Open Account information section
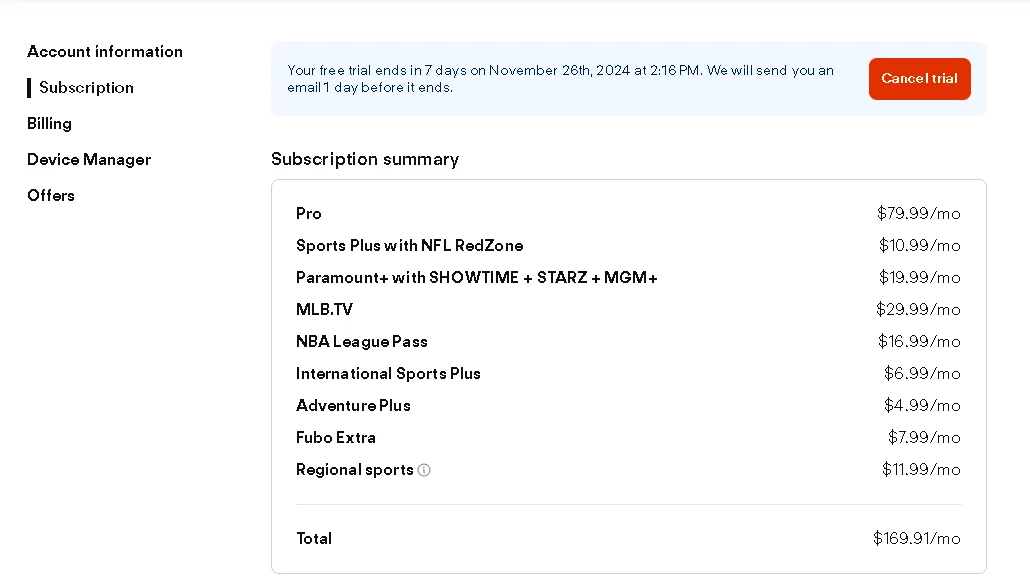 tap(105, 52)
